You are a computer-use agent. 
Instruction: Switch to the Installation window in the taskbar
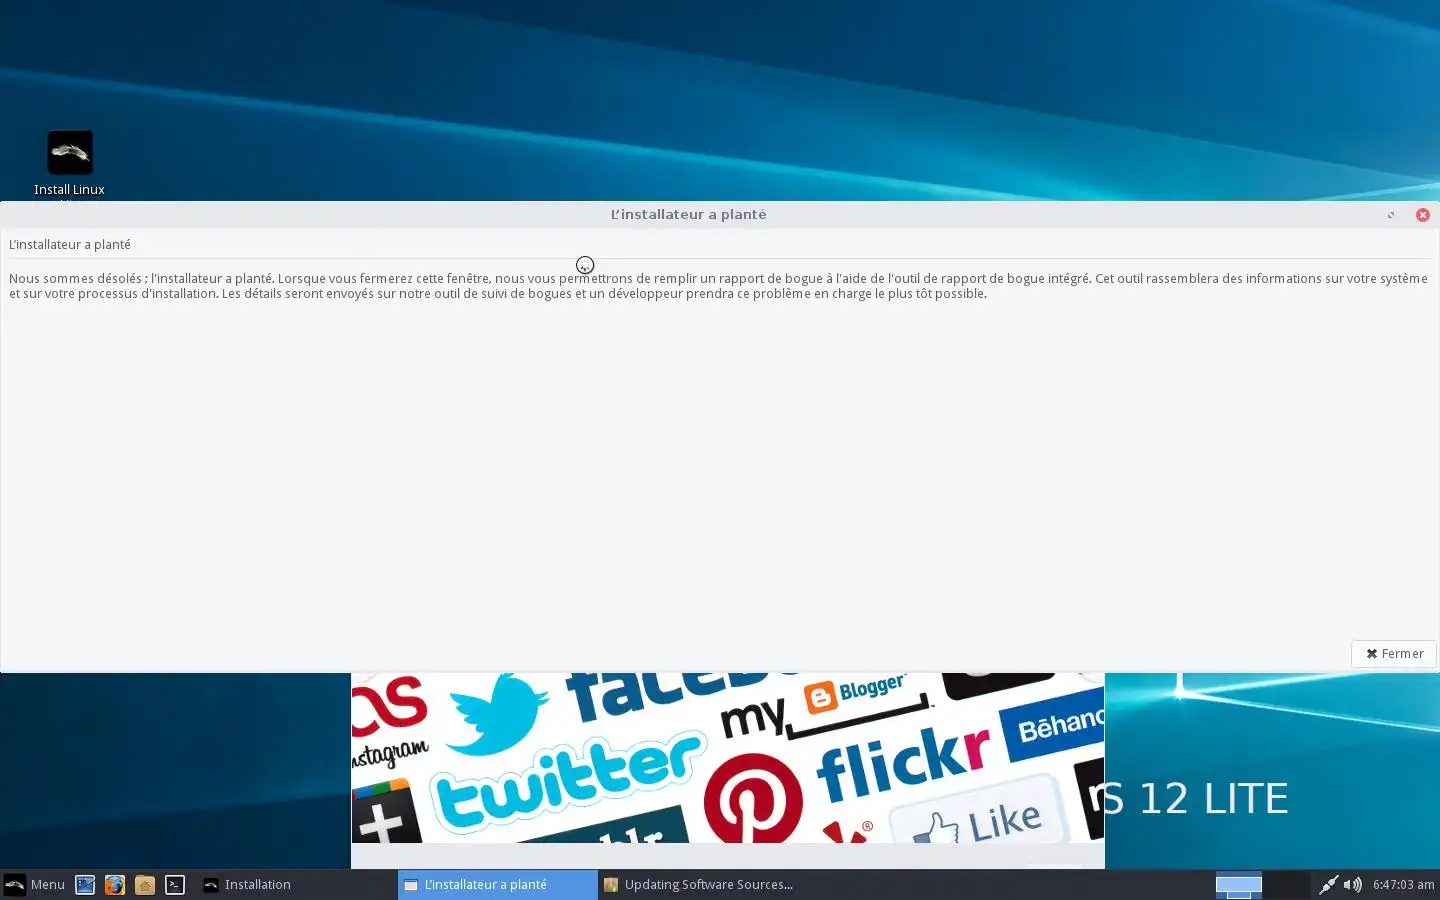pos(297,884)
